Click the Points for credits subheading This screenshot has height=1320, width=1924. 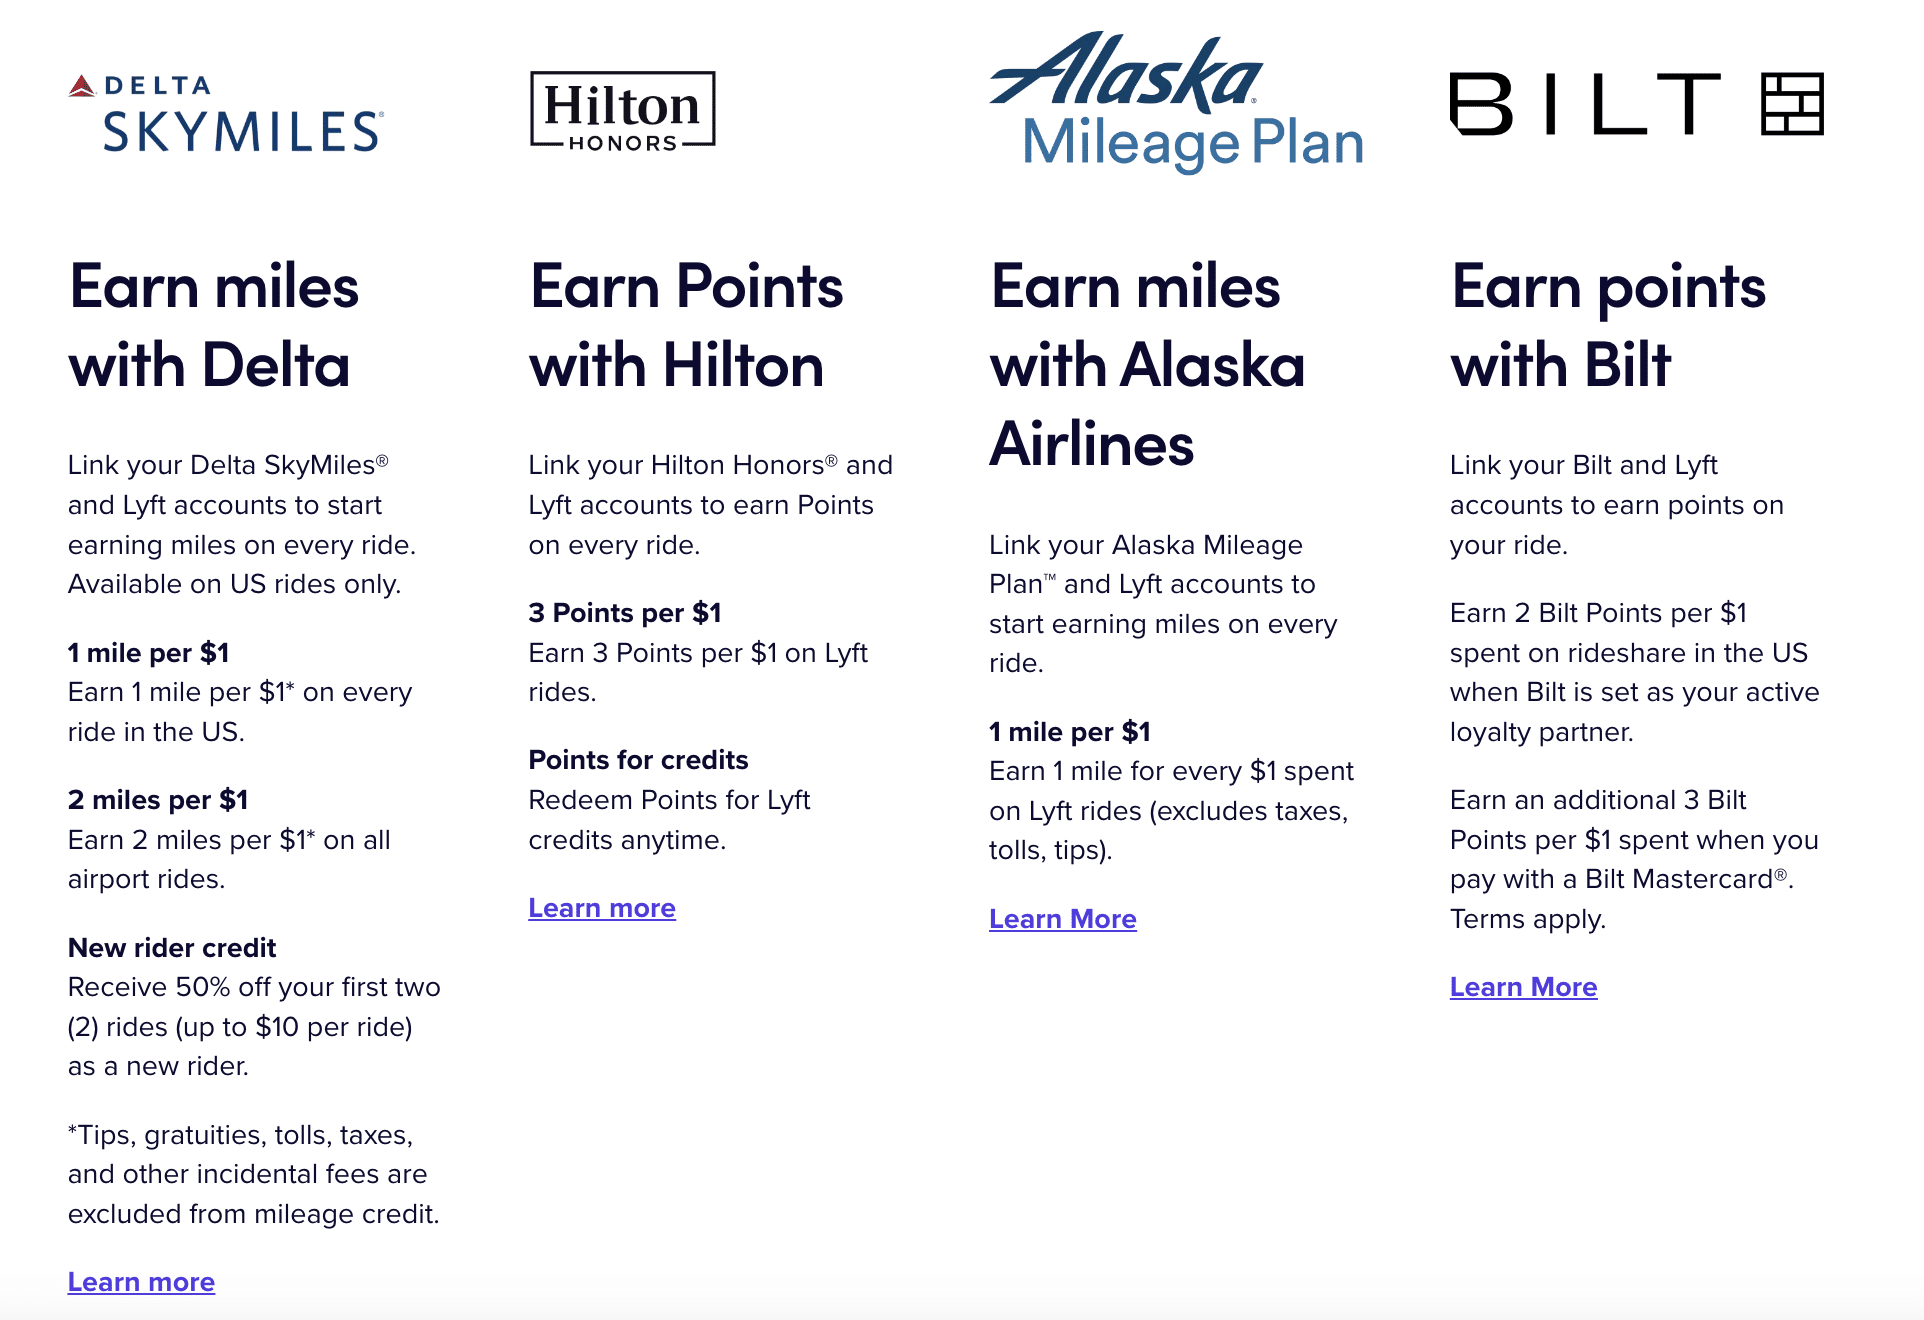(x=638, y=760)
